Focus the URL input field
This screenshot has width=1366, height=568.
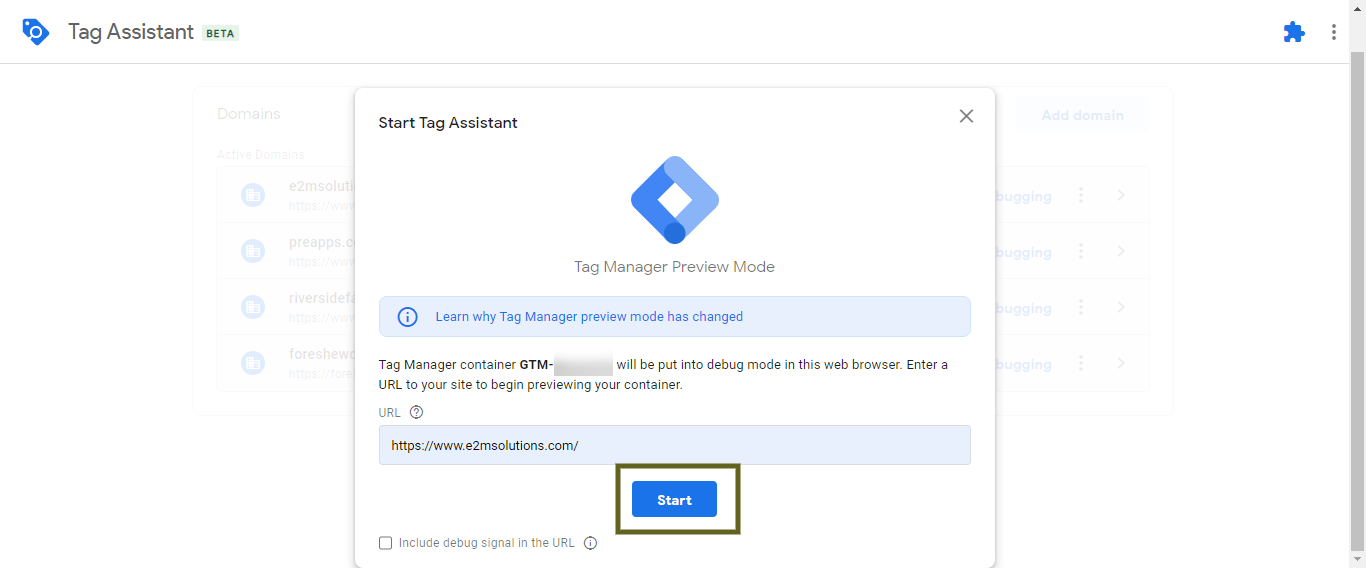(x=674, y=445)
